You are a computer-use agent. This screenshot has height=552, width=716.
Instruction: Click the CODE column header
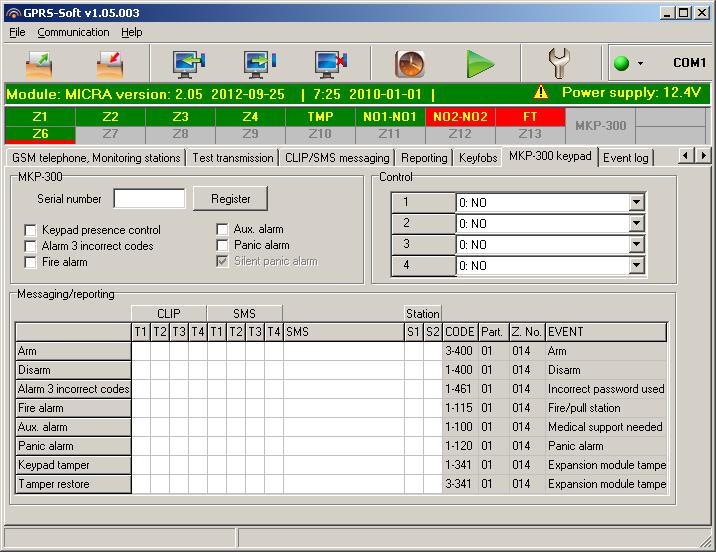click(460, 332)
